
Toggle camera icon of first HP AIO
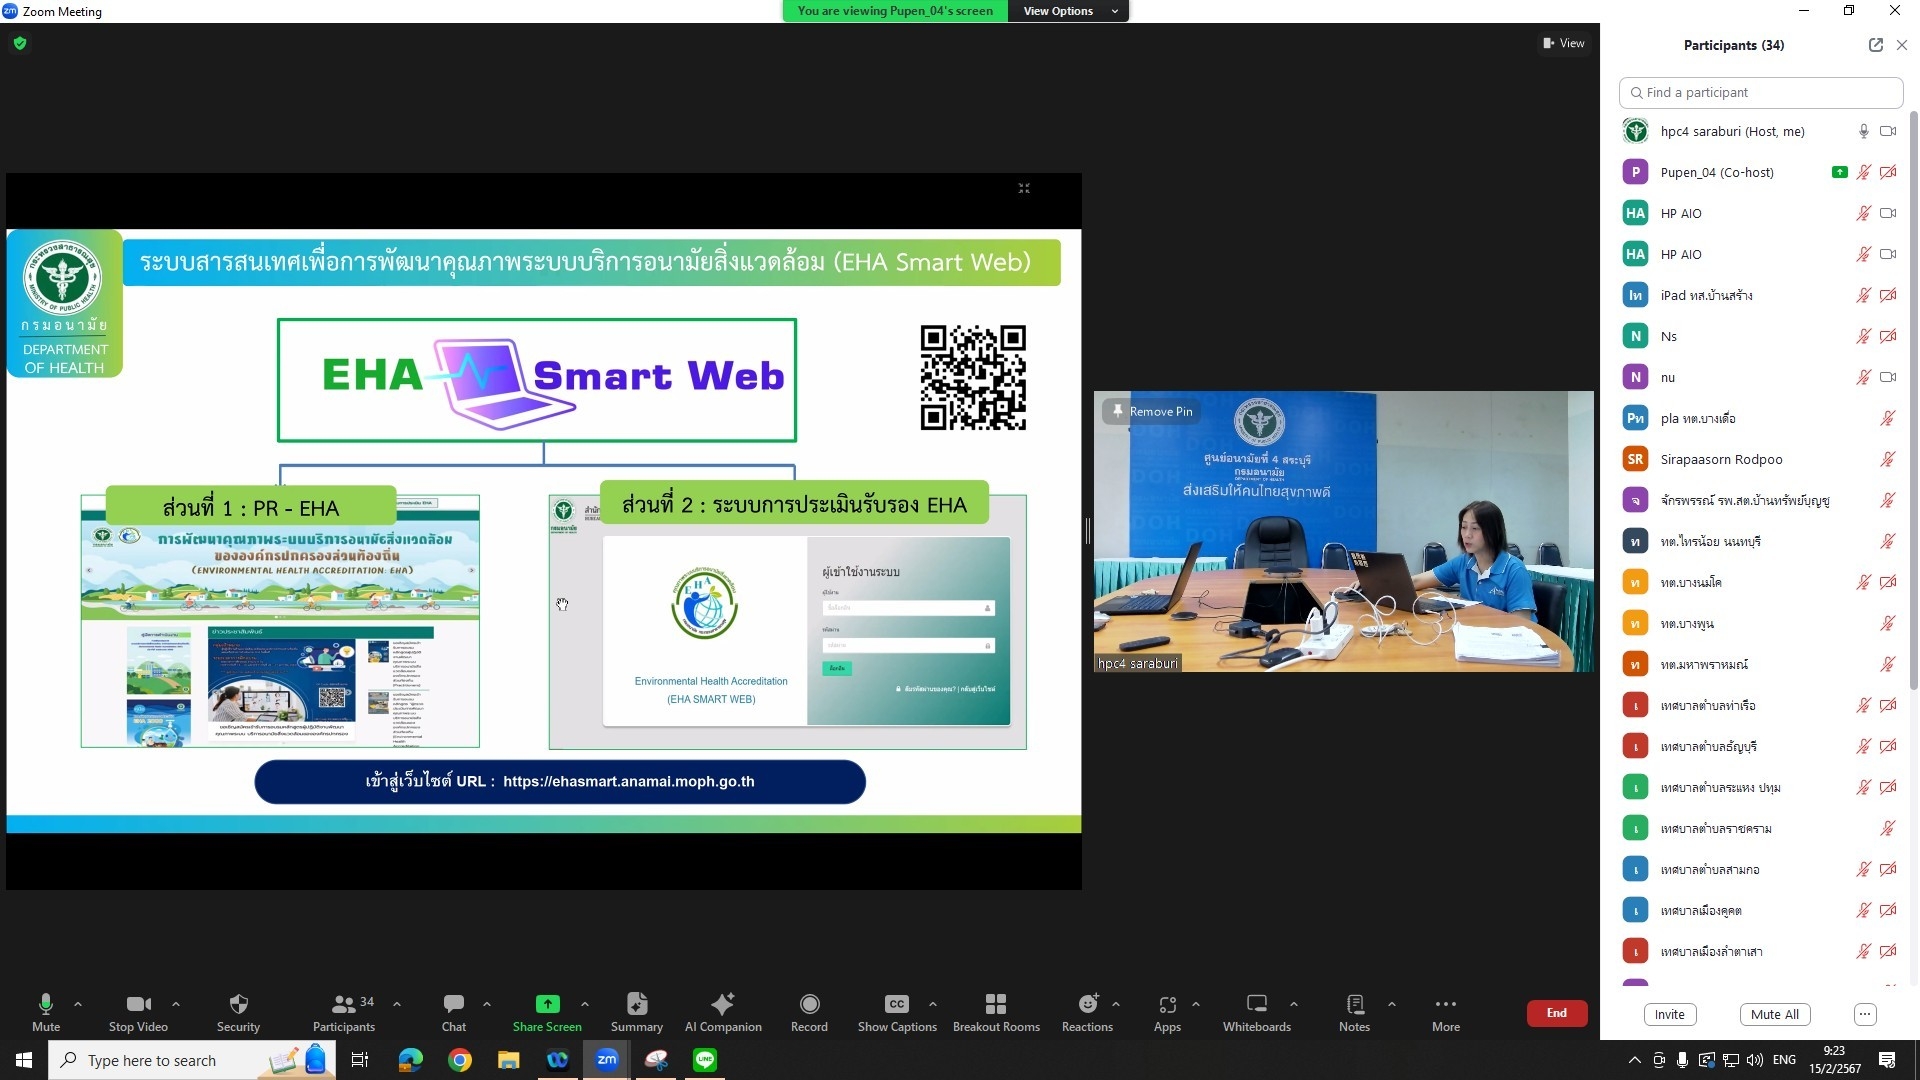point(1887,213)
